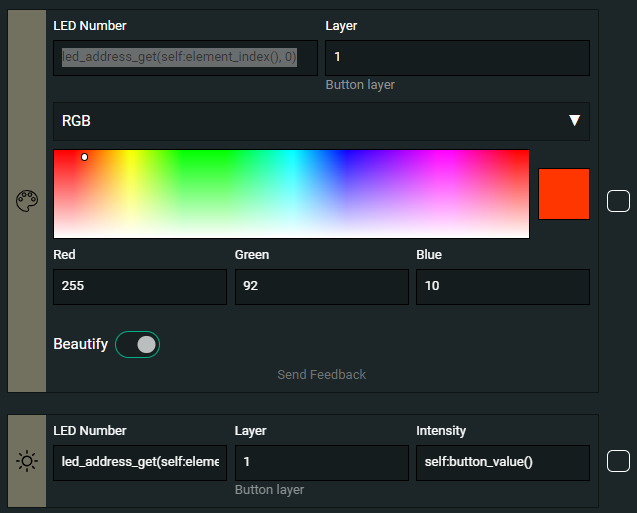Click the Layer field in the color block
637x513 pixels.
(x=457, y=58)
